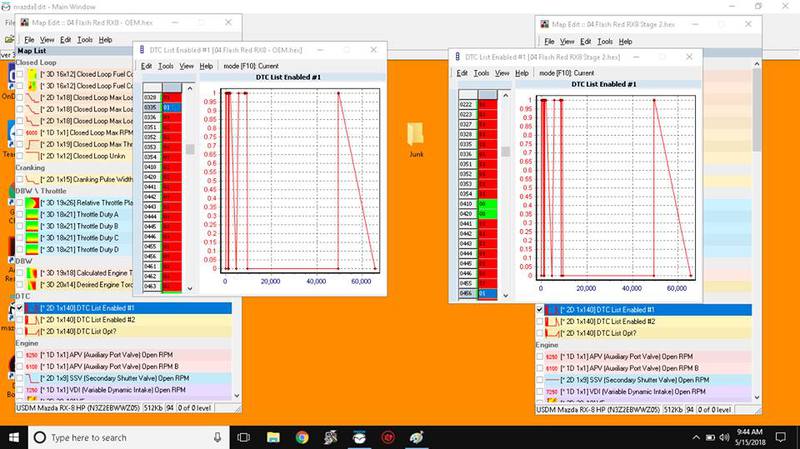Uncheck DTC List Enabled #1 in left map list
800x449 pixels.
coord(20,308)
